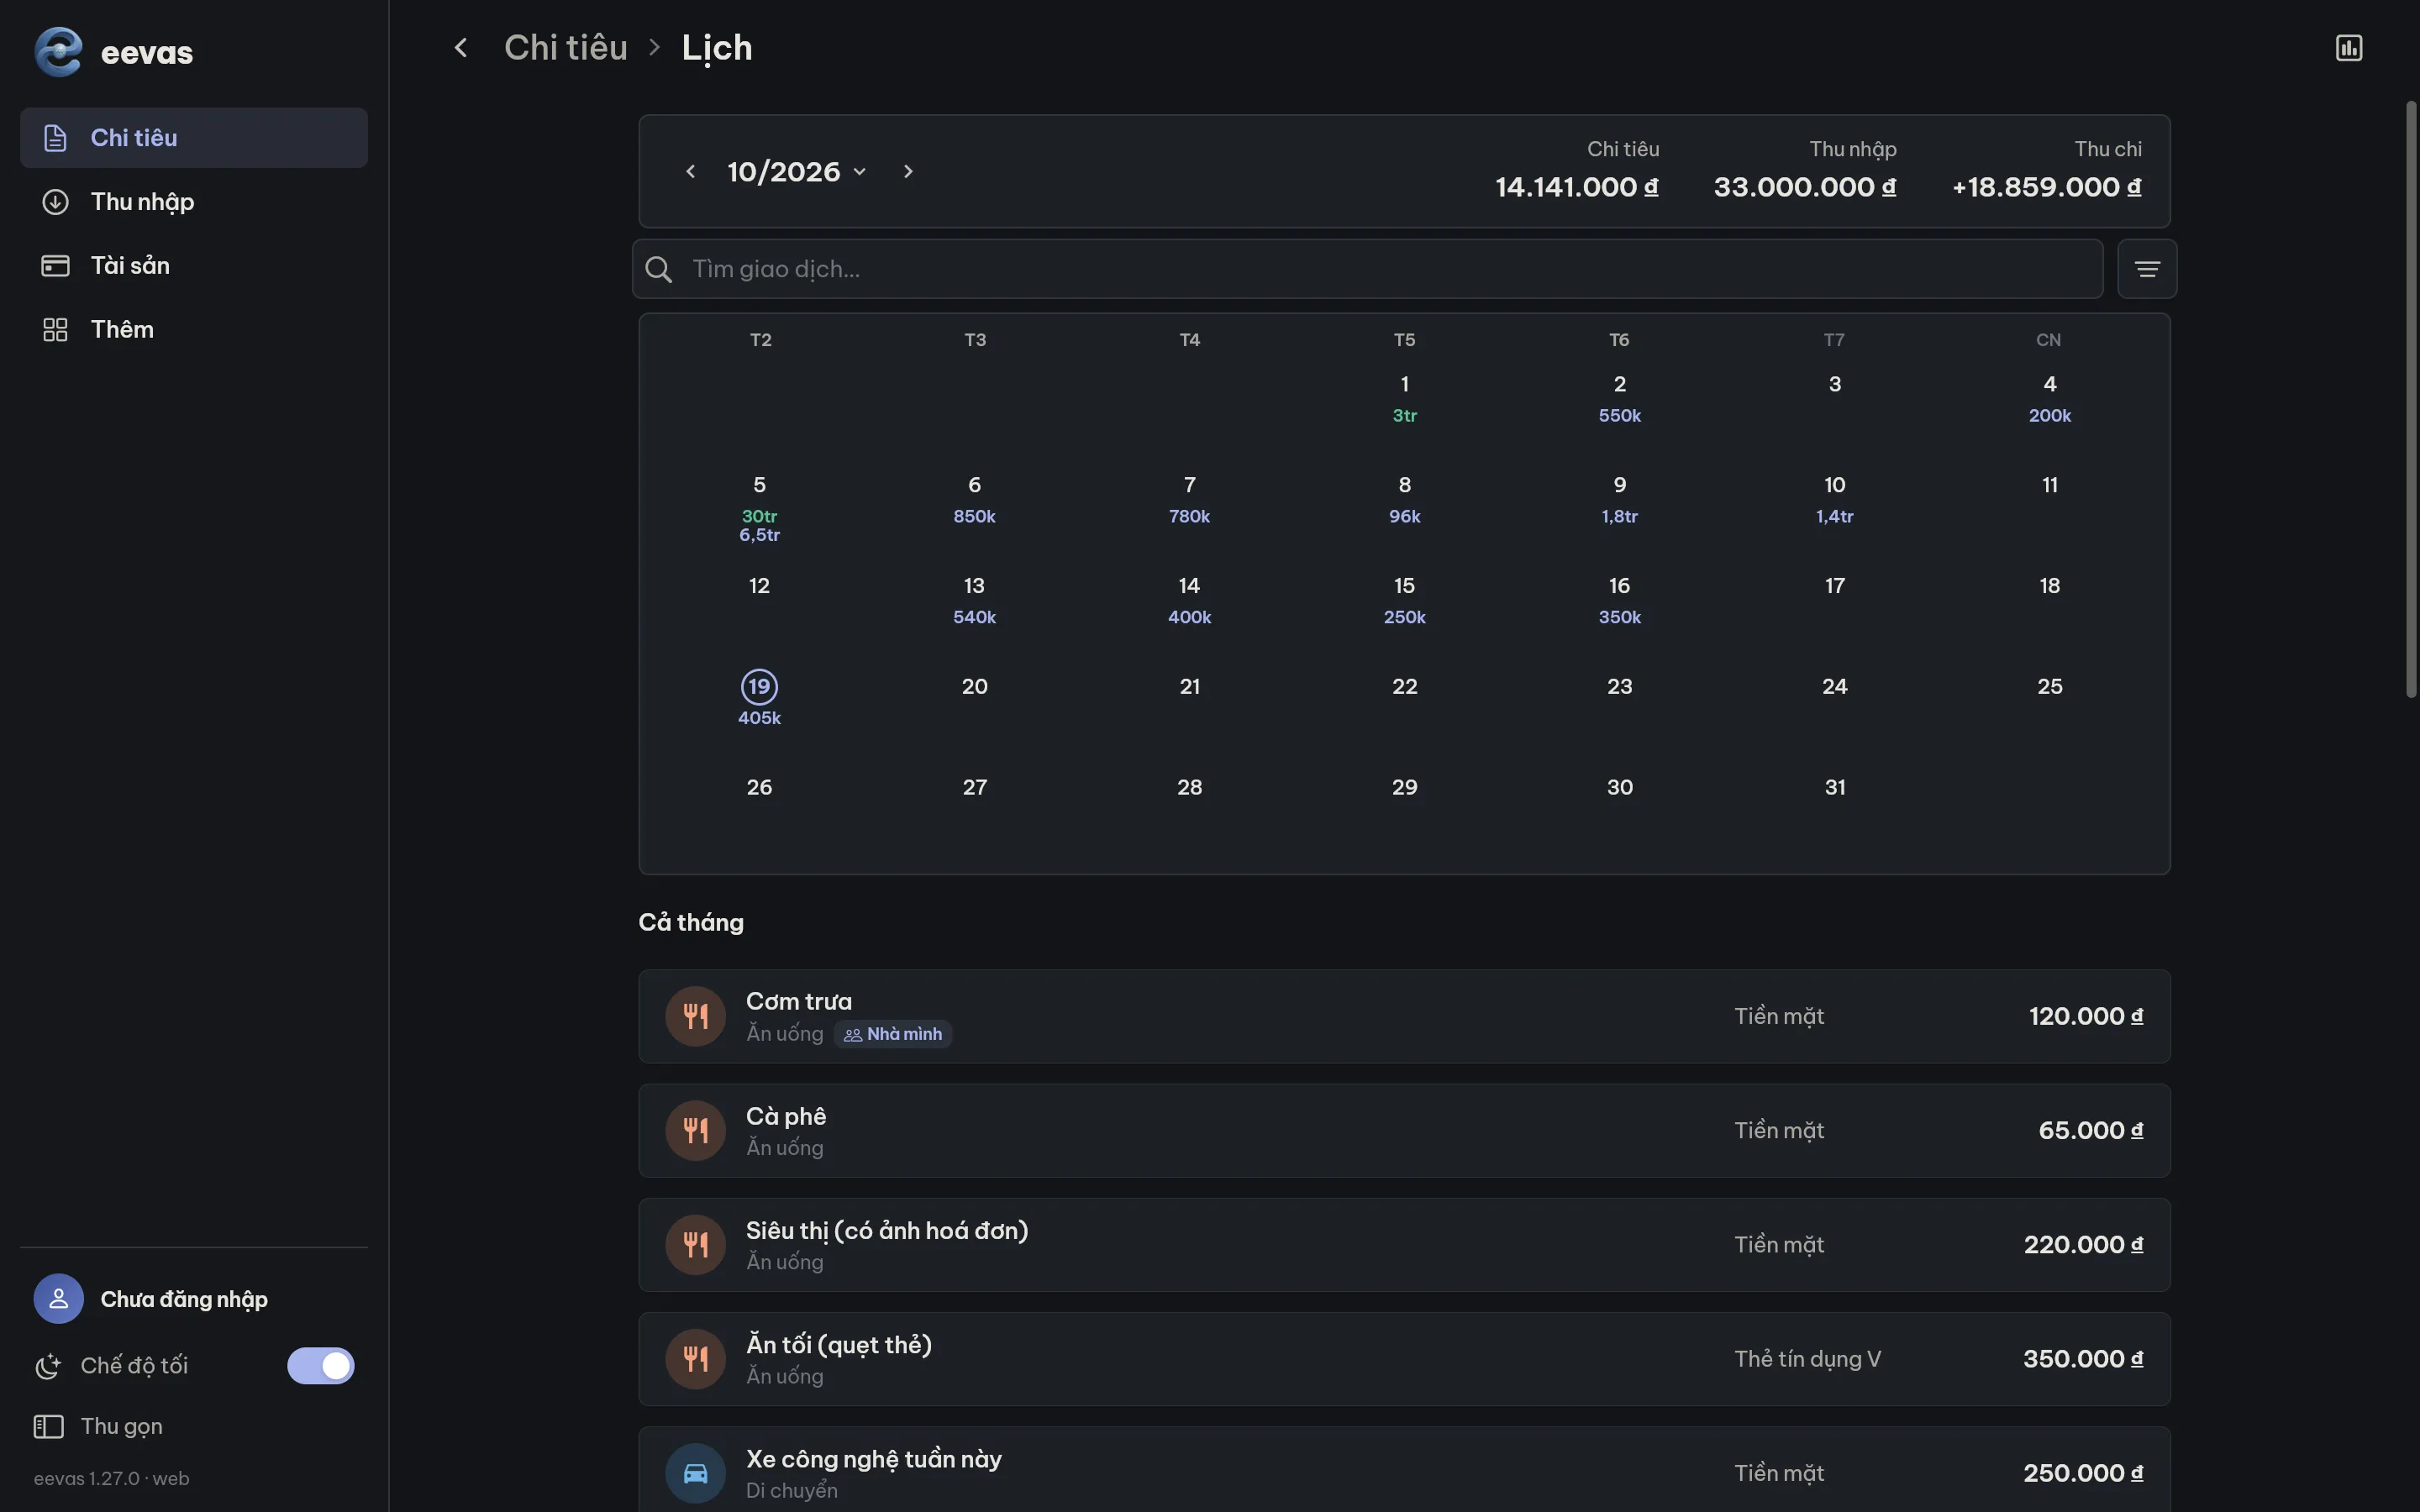Click the food icon on the Cơm trưa row

(695, 1016)
